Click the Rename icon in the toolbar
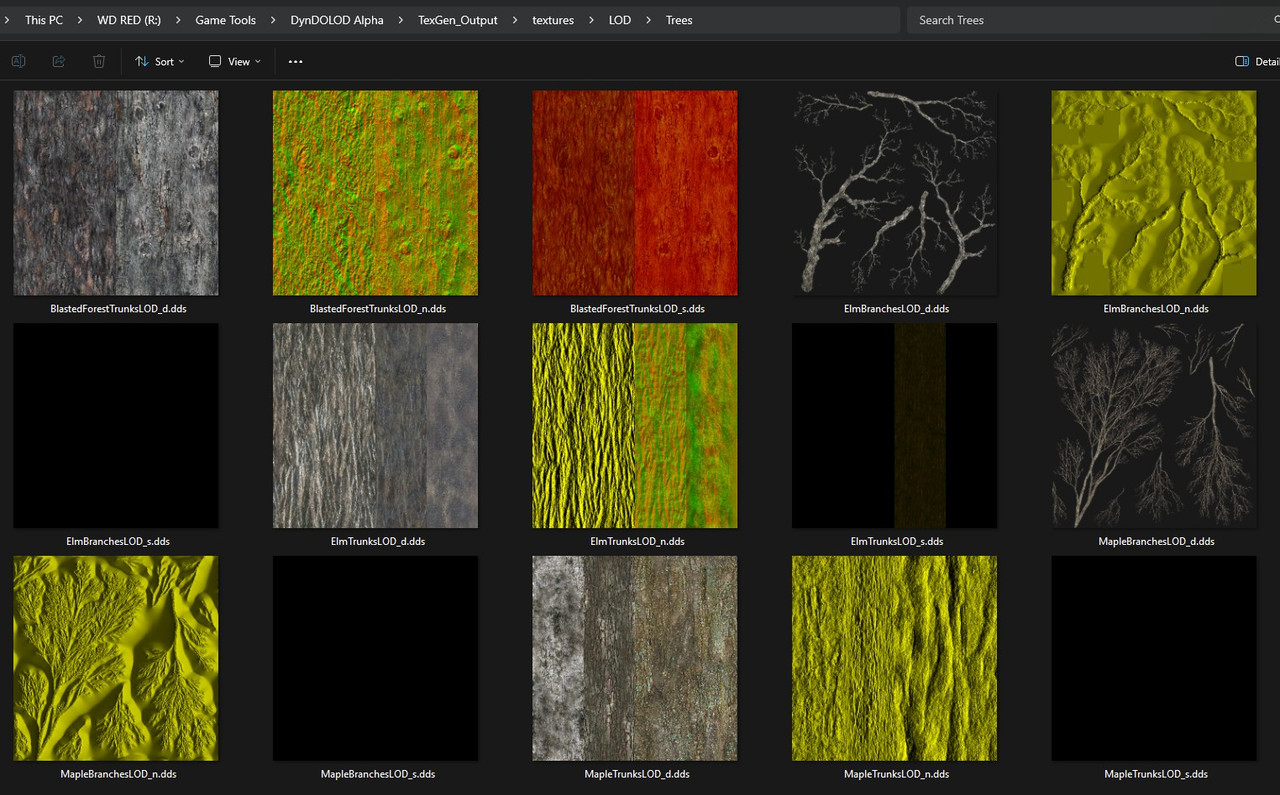This screenshot has width=1280, height=795. [x=18, y=61]
